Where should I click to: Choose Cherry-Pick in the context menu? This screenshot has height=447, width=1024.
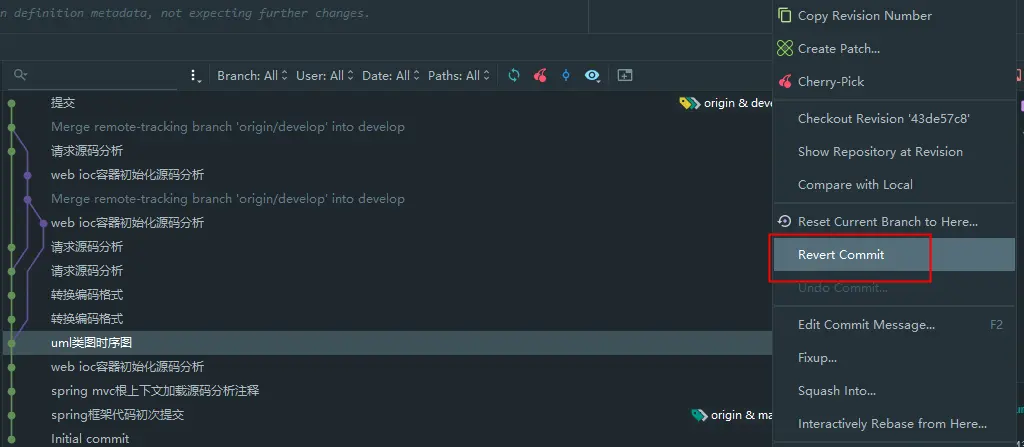(x=894, y=82)
